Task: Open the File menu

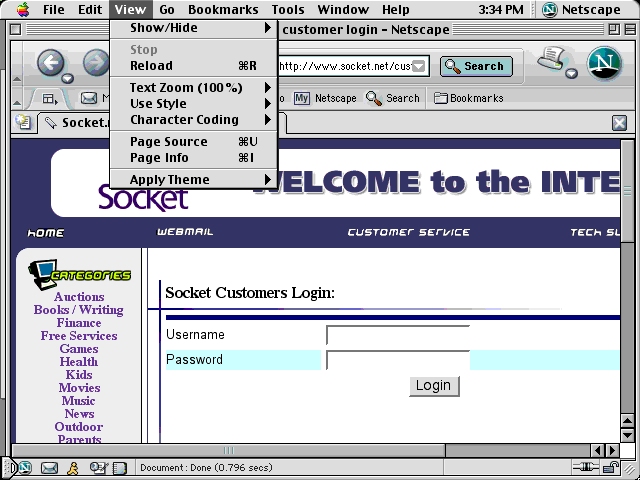Action: pos(54,9)
